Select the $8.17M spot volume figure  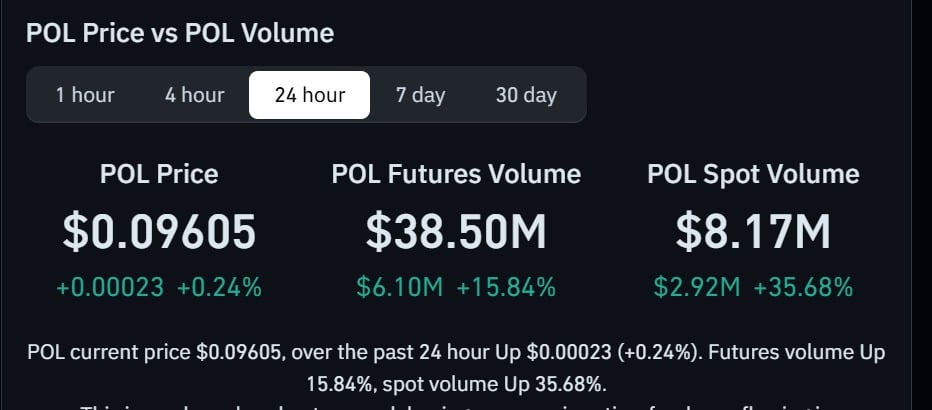(x=753, y=232)
